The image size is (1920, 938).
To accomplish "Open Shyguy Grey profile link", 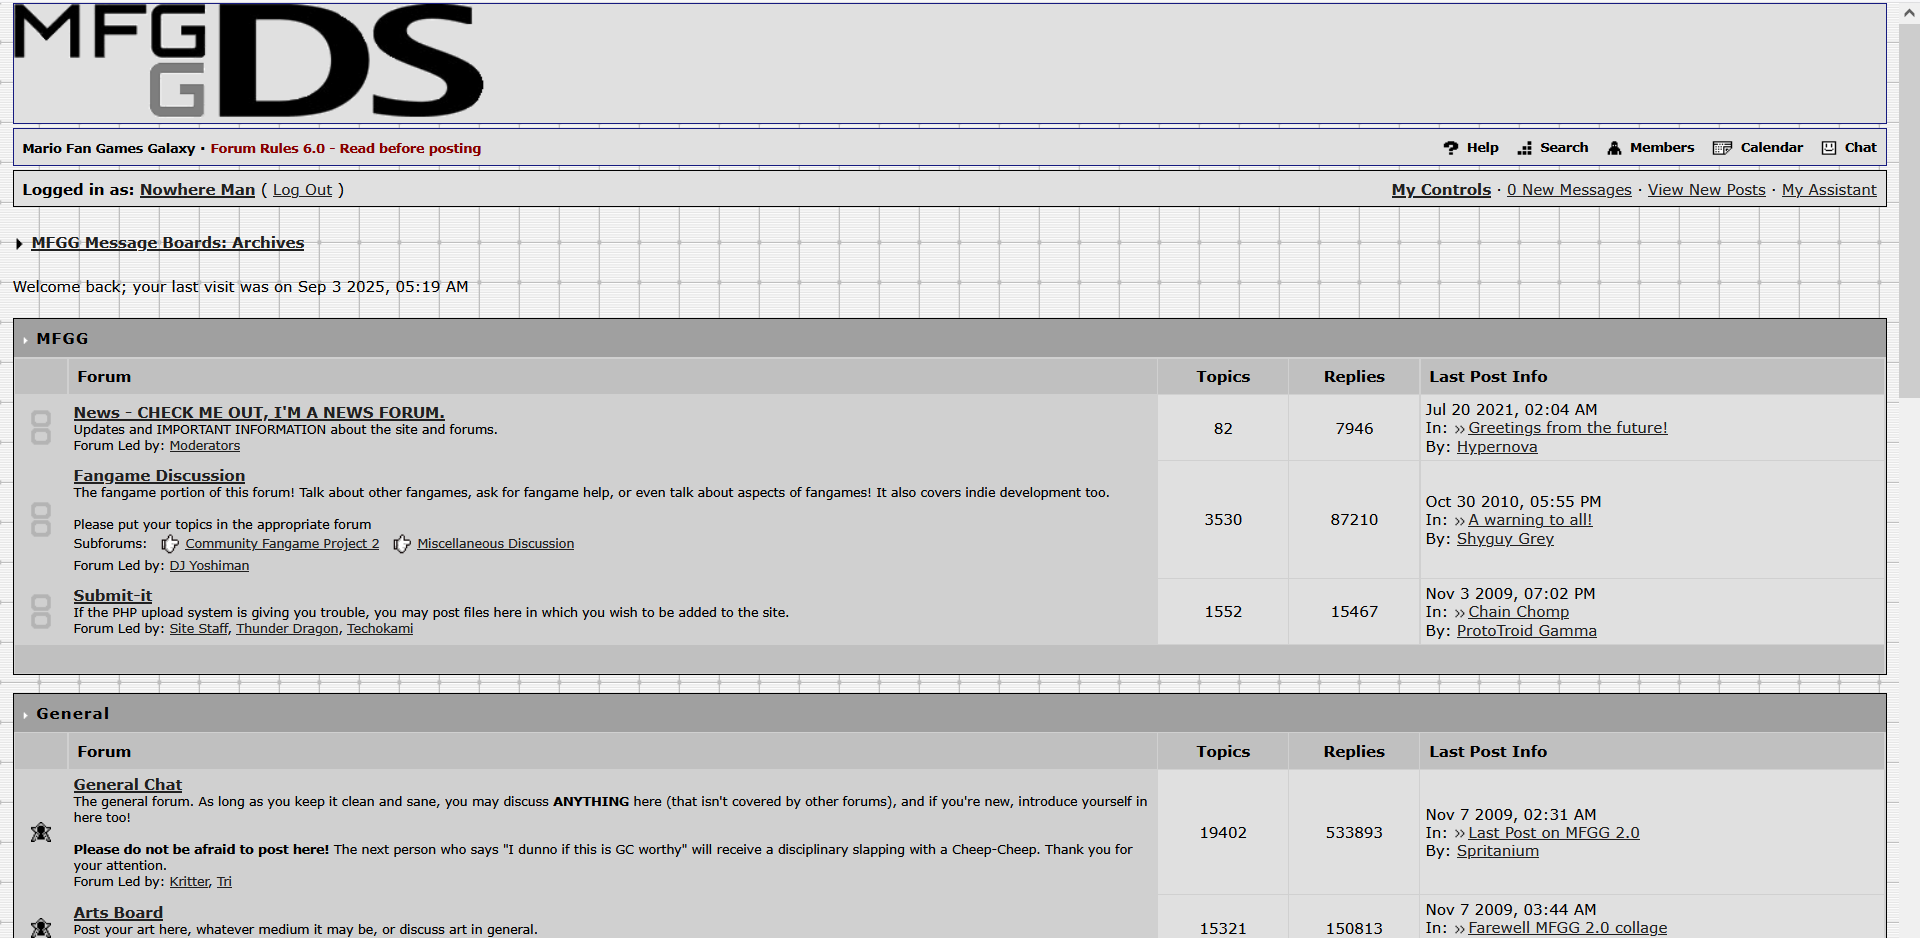I will click(x=1505, y=539).
